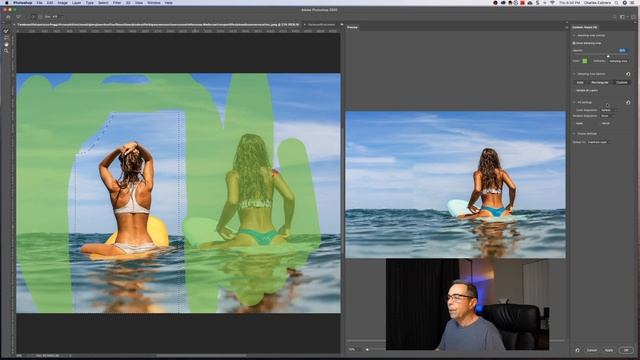Viewport: 640px width, 360px height.
Task: Open Spotlight search in the menu bar
Action: click(616, 2)
